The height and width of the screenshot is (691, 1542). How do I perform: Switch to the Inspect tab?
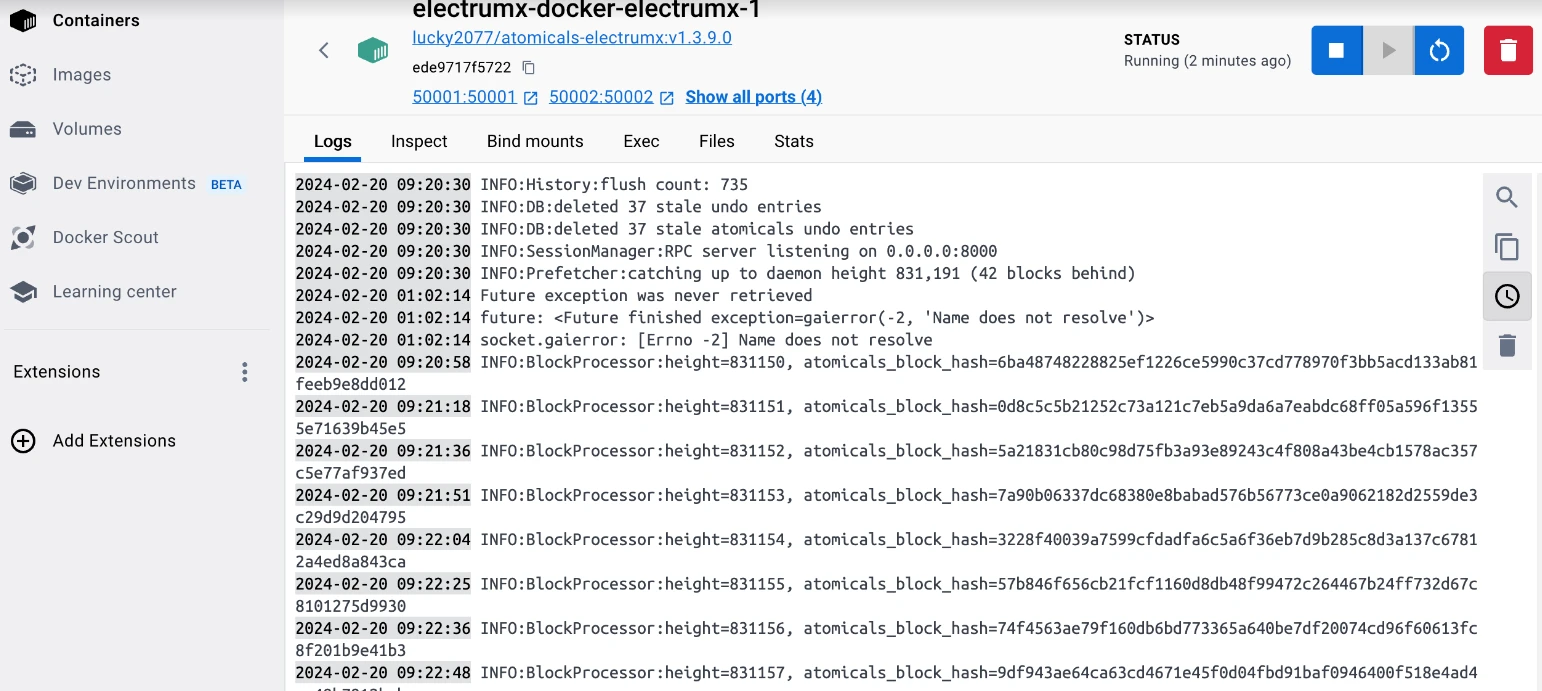click(419, 141)
